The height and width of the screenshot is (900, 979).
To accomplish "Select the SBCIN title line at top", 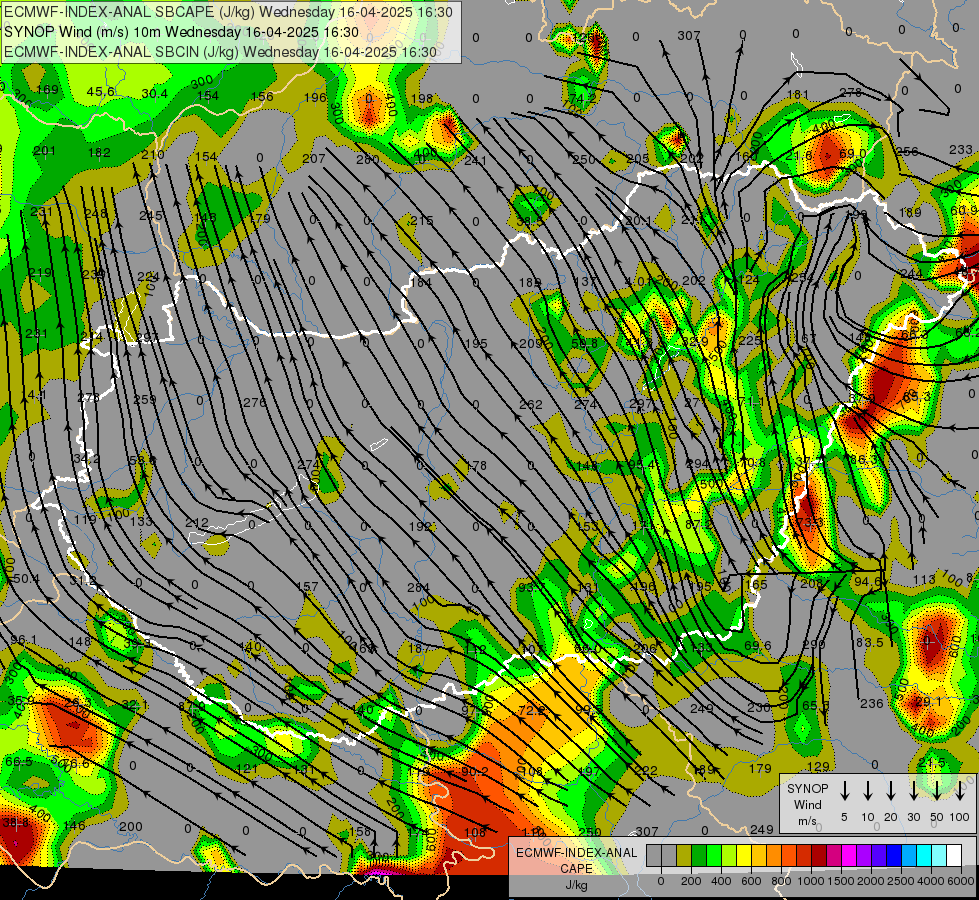I will (x=220, y=52).
